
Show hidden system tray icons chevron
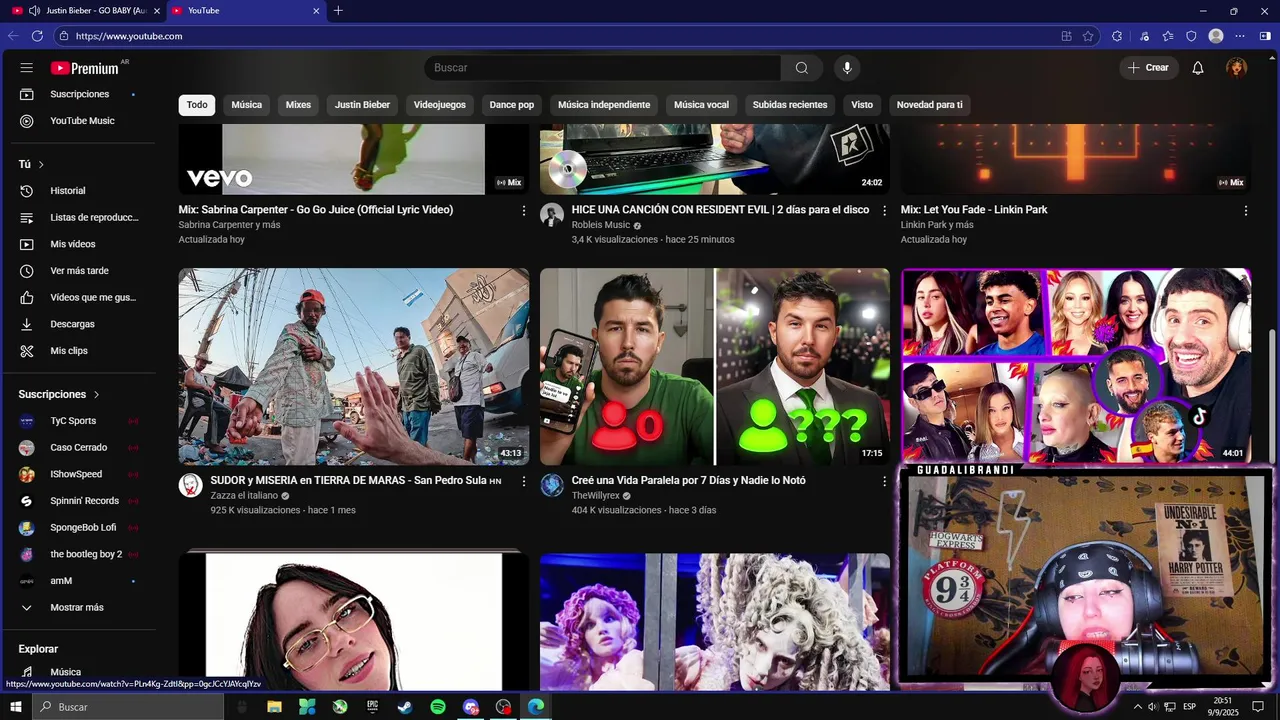1137,707
